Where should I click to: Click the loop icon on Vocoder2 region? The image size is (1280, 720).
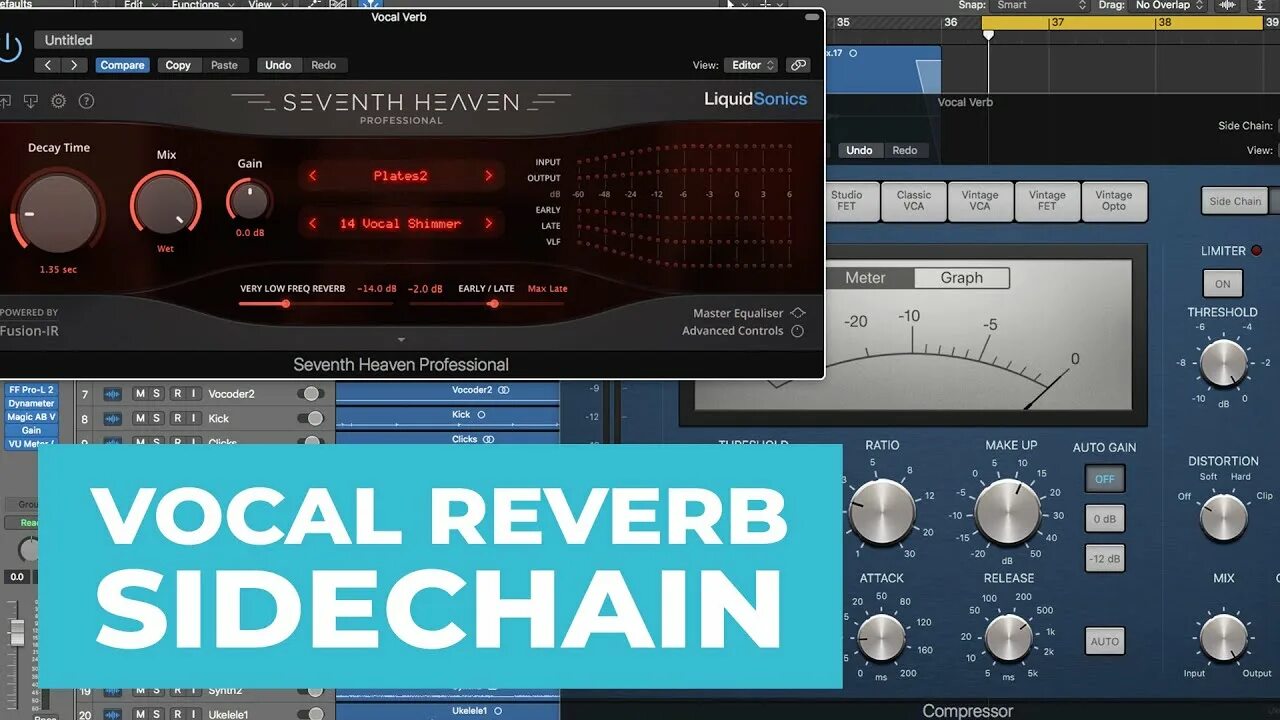pyautogui.click(x=503, y=390)
